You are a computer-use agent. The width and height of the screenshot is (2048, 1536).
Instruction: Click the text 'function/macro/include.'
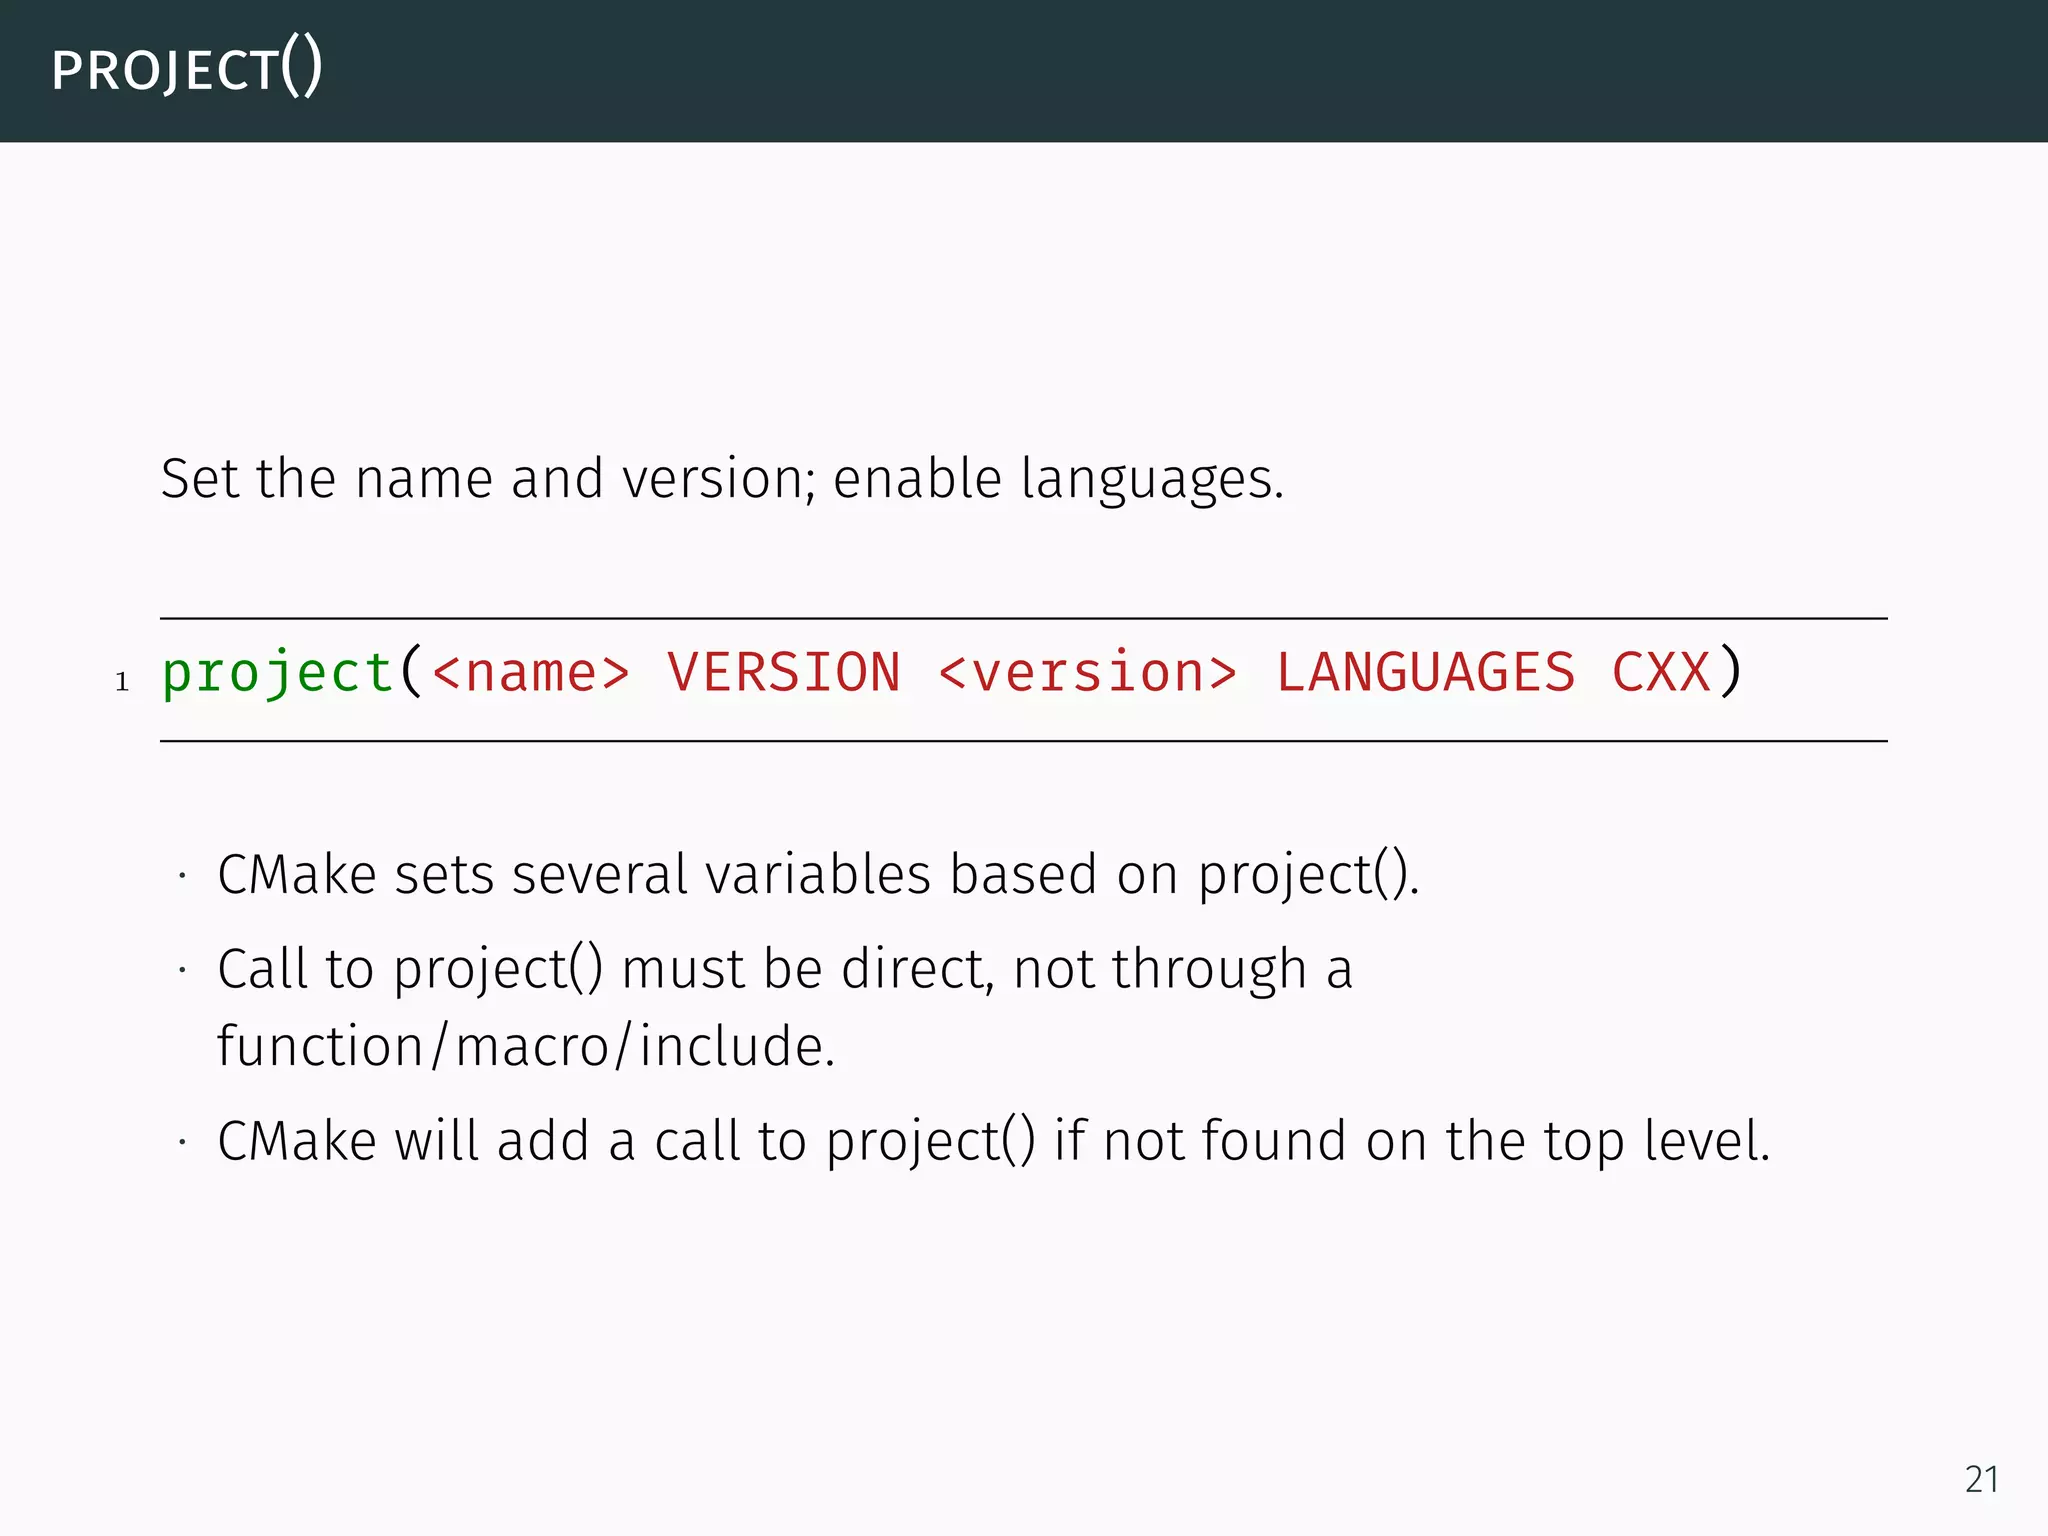526,1046
